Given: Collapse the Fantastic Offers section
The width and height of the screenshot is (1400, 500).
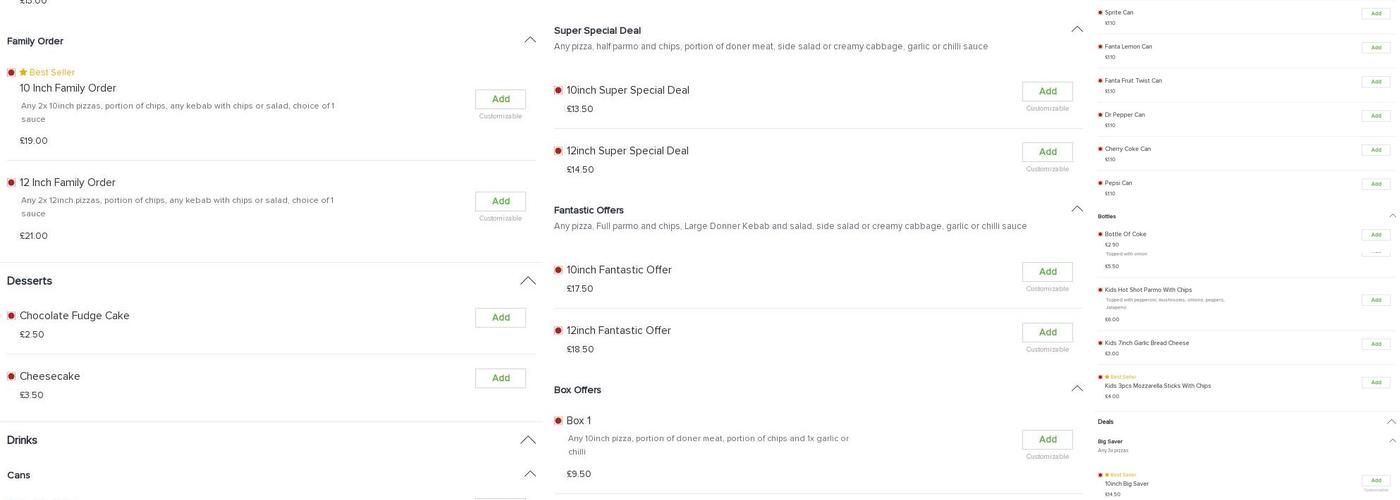Looking at the screenshot, I should click(1077, 209).
